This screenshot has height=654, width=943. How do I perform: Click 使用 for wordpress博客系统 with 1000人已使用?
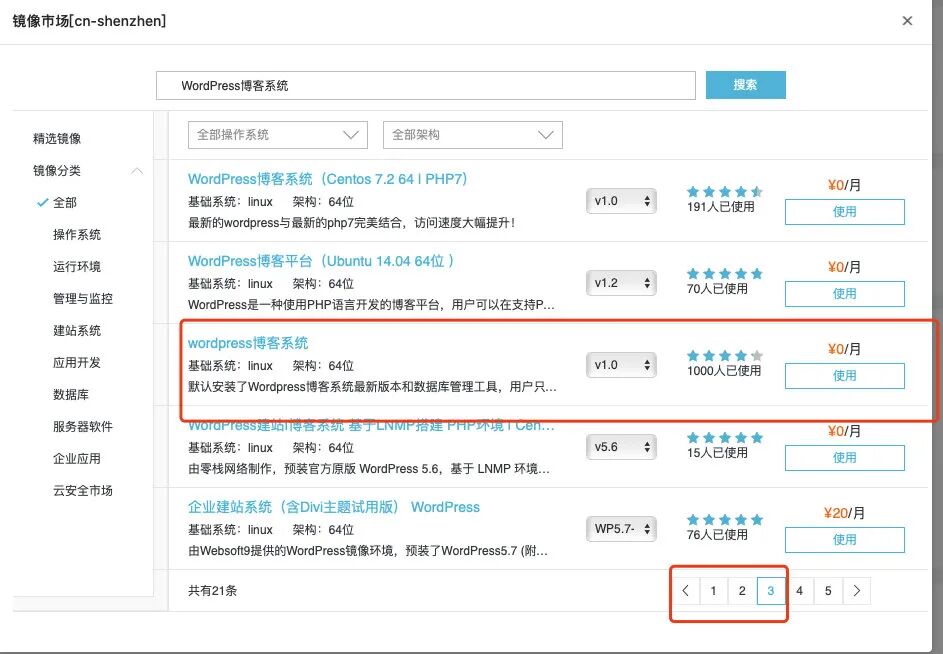(844, 375)
